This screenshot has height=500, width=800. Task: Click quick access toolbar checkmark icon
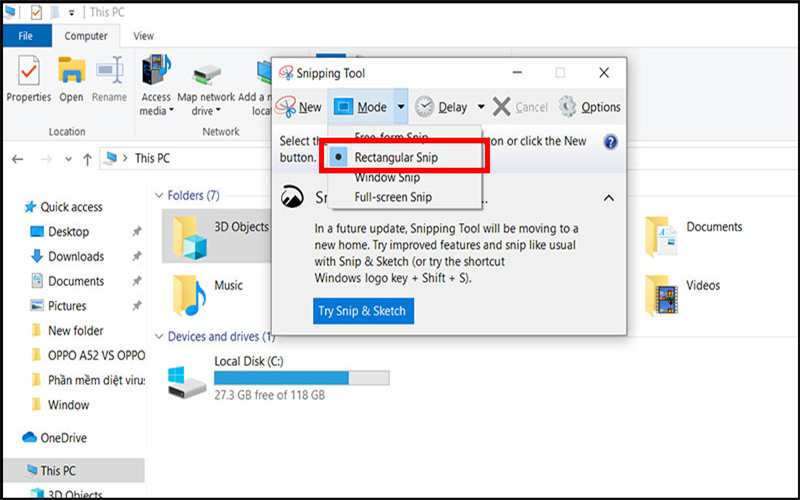[36, 12]
